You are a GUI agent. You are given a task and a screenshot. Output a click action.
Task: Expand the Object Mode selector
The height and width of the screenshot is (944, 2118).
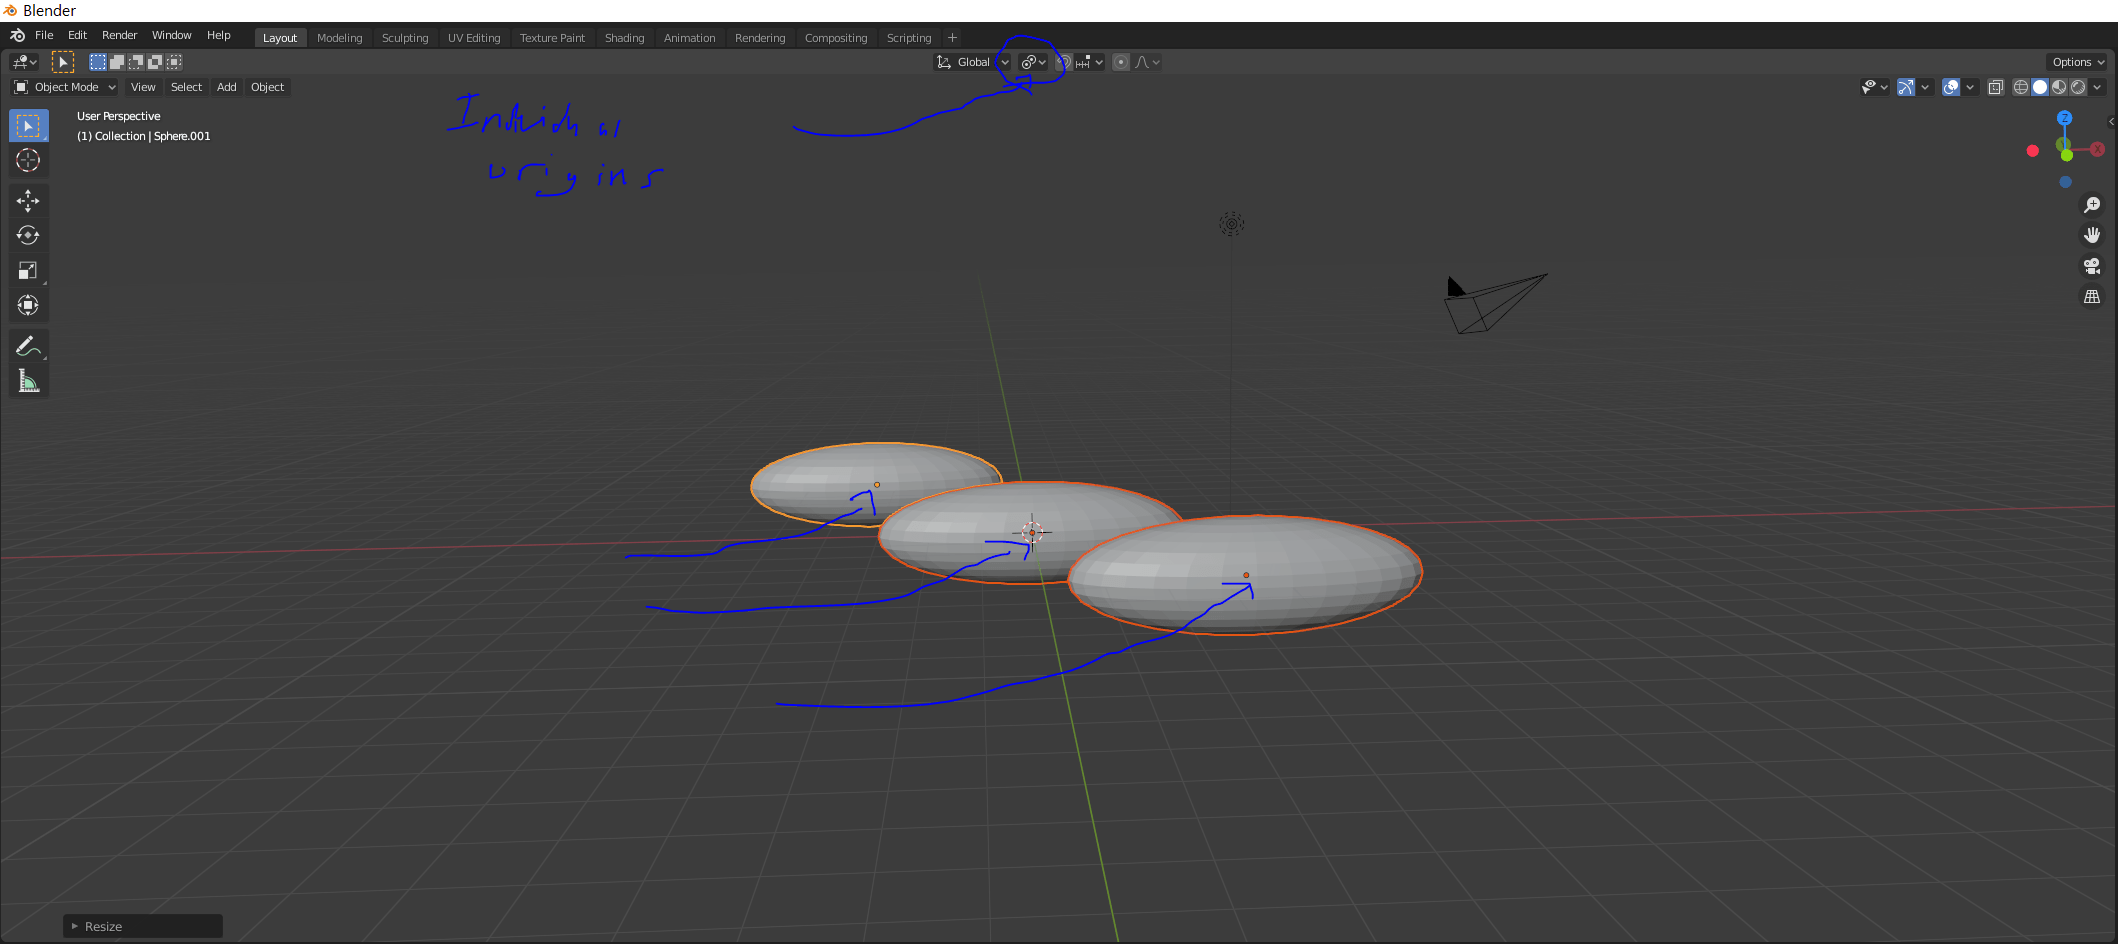tap(65, 87)
